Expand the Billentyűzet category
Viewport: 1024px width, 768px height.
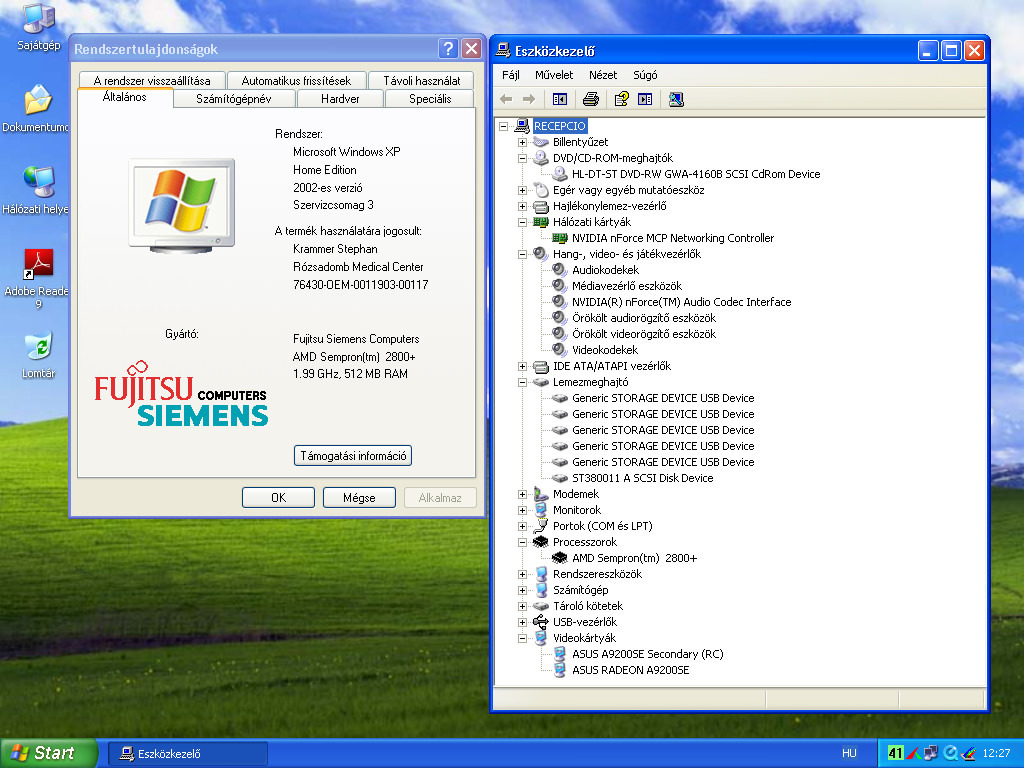tap(522, 142)
